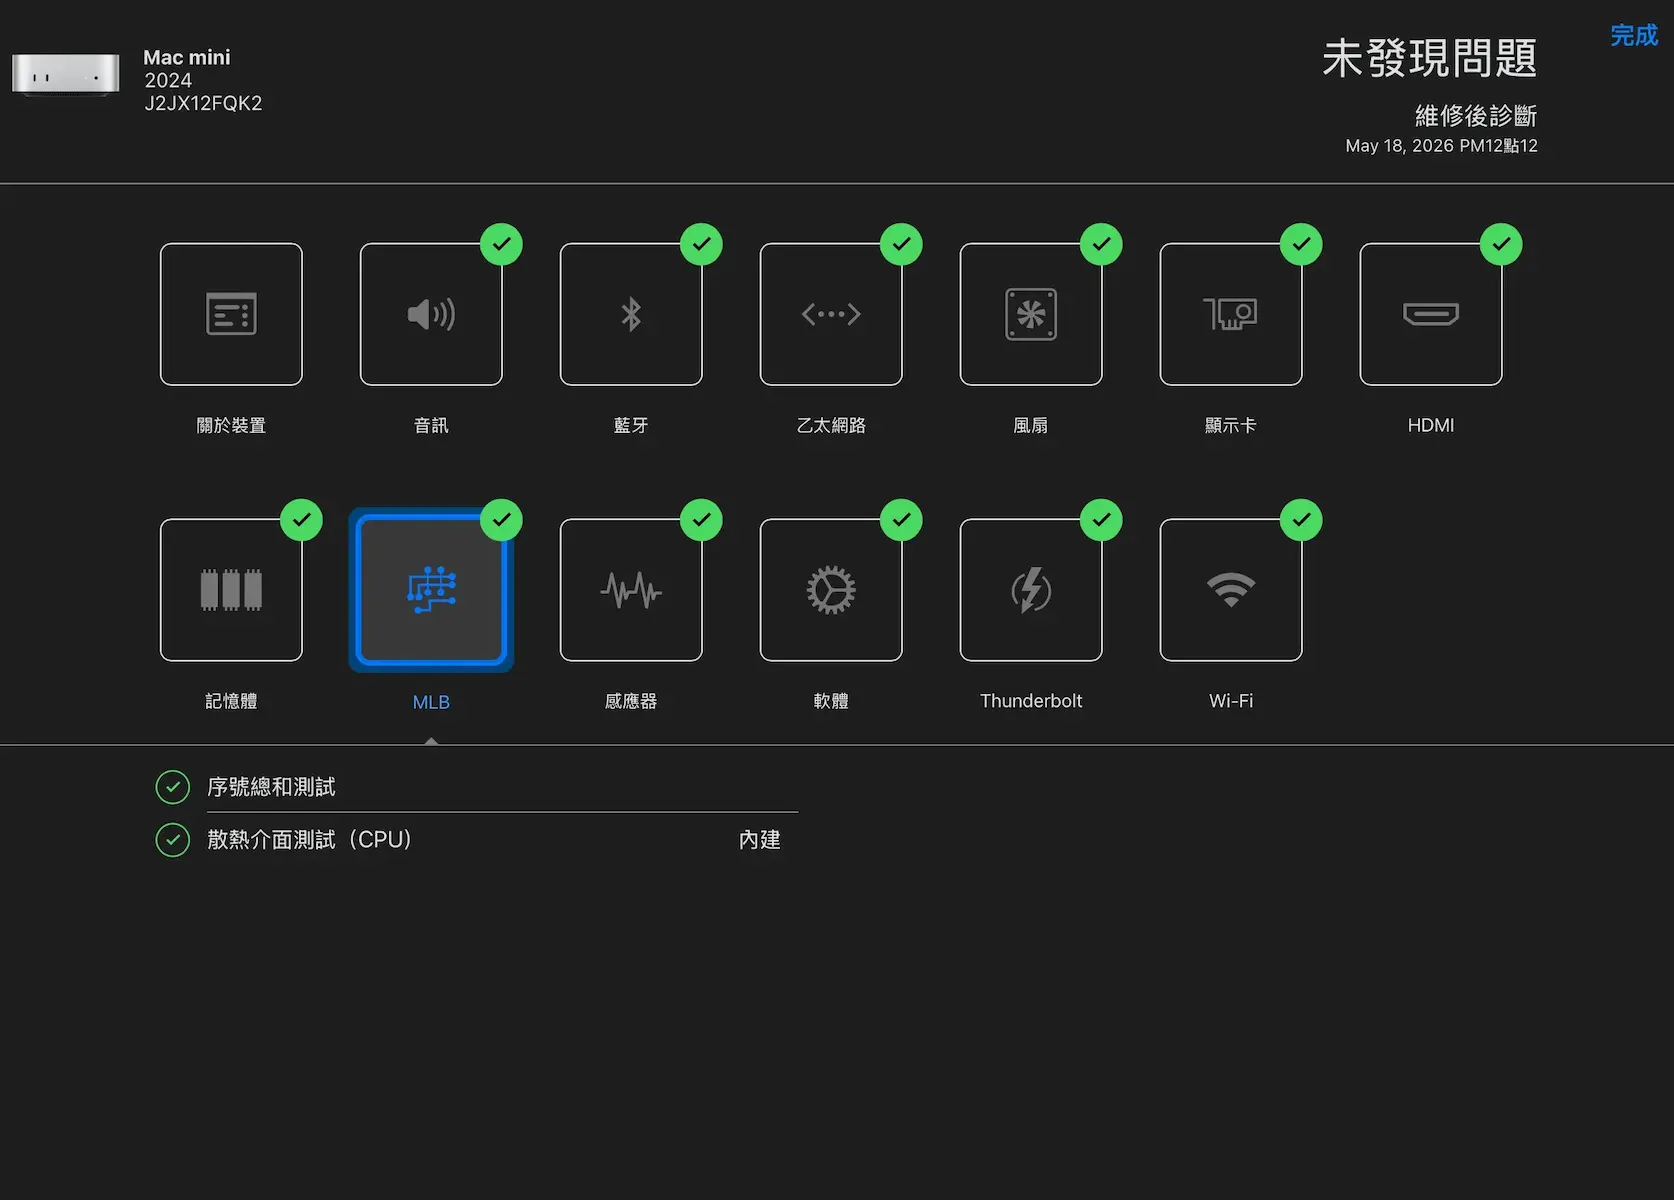Open the 乙太網路 Ethernet tile
Viewport: 1674px width, 1200px height.
[x=831, y=314]
